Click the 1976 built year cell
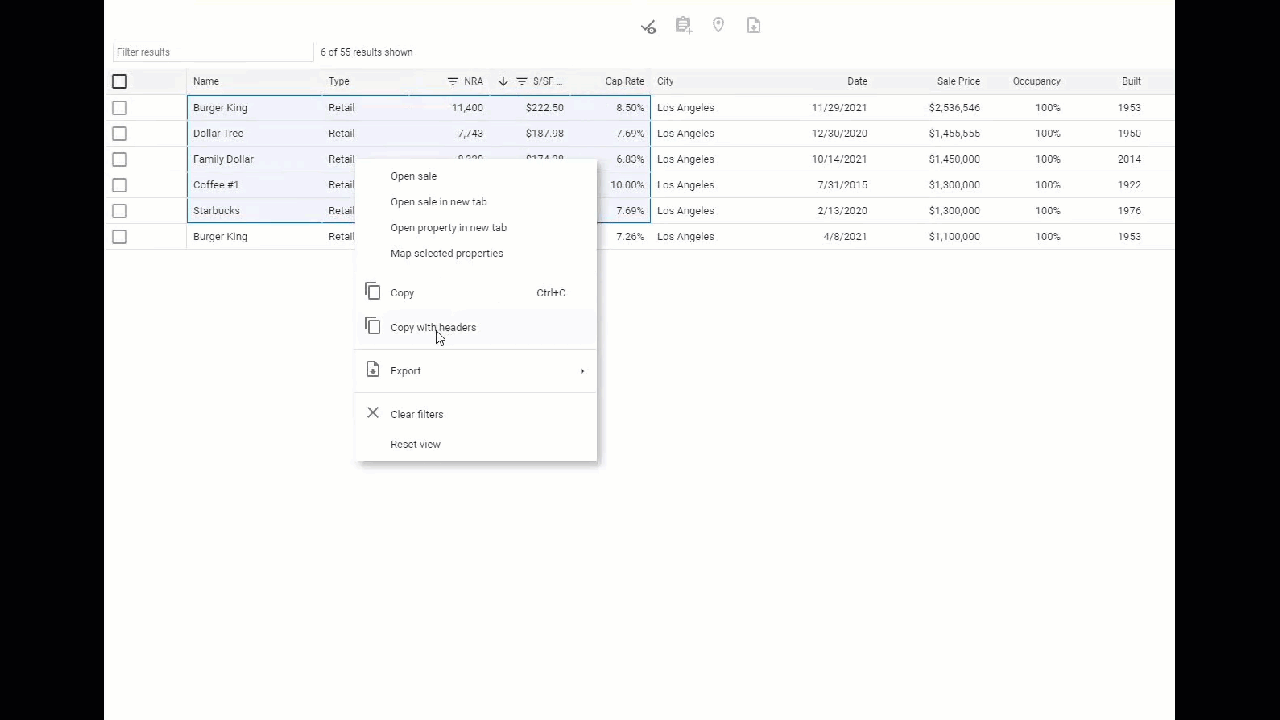 coord(1130,211)
